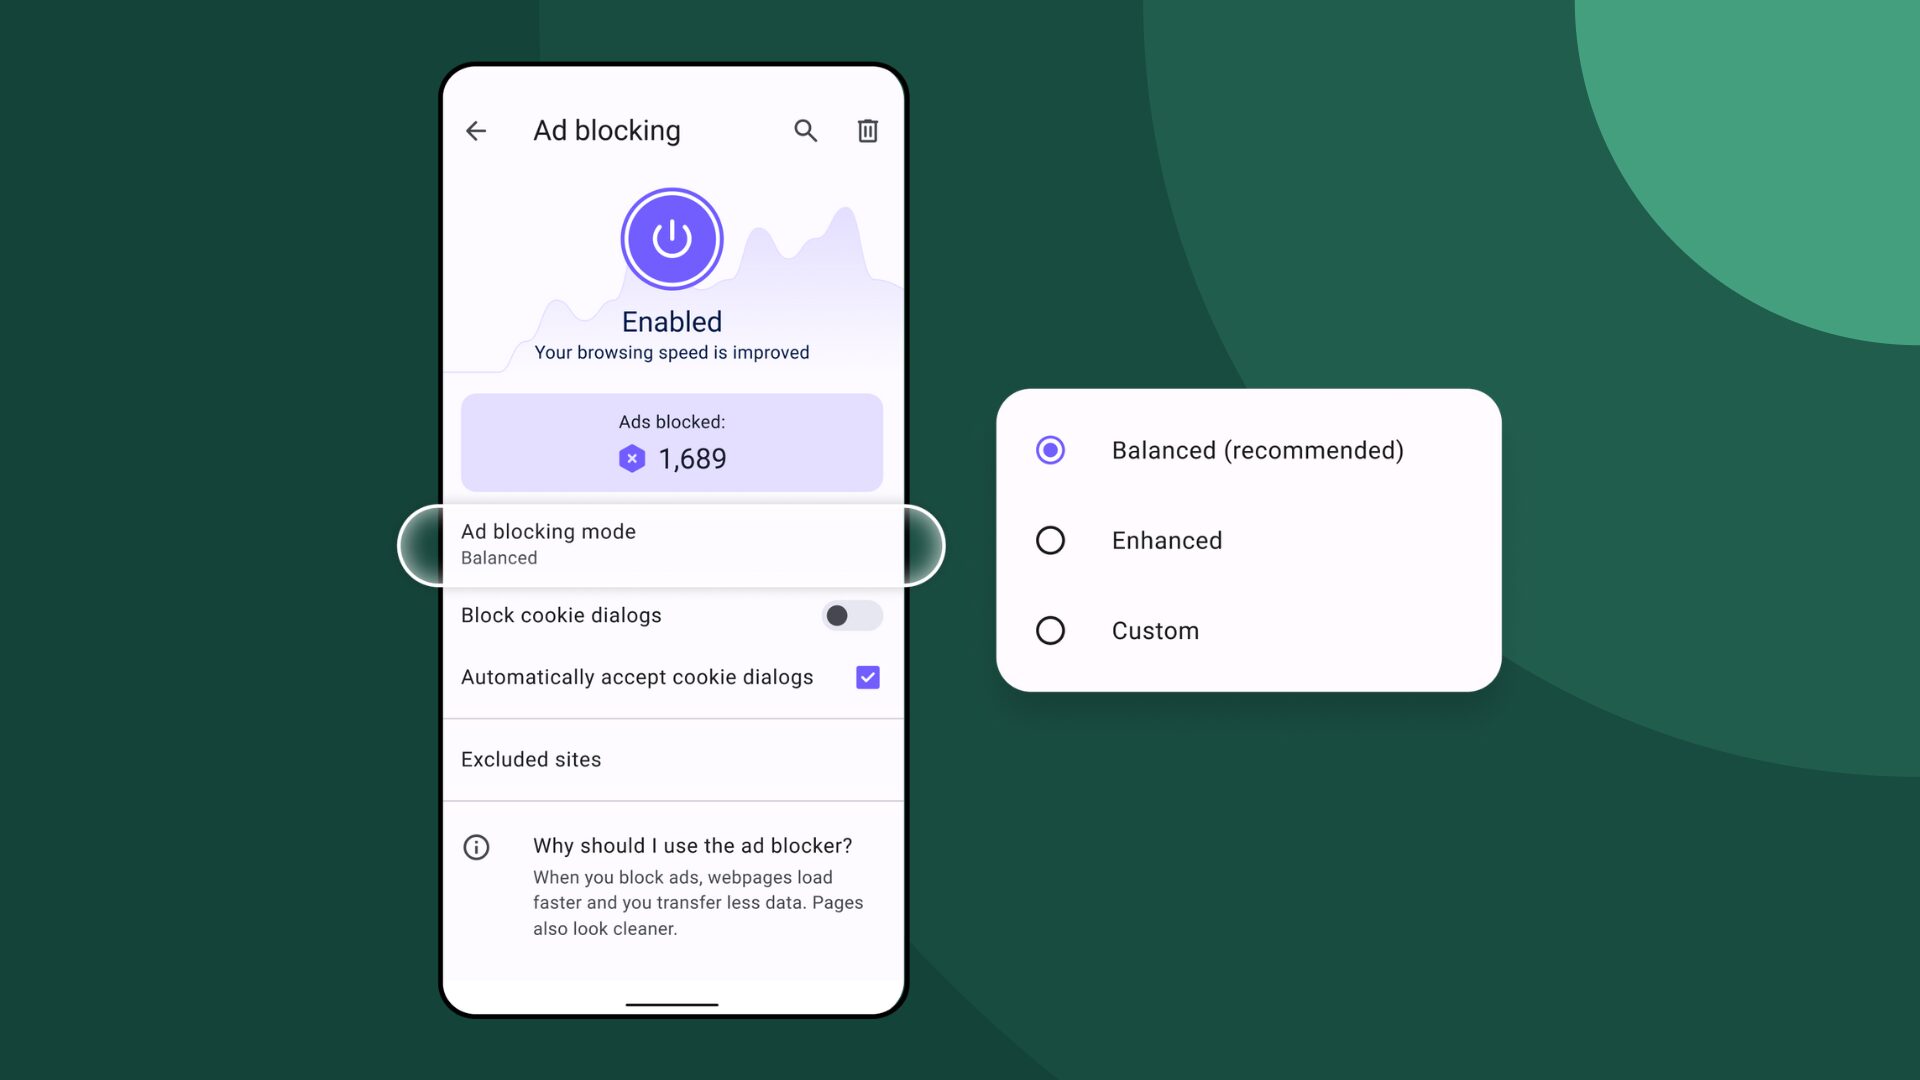This screenshot has width=1920, height=1080.
Task: Click the cookie dialogs block toggle switch
Action: tap(851, 615)
